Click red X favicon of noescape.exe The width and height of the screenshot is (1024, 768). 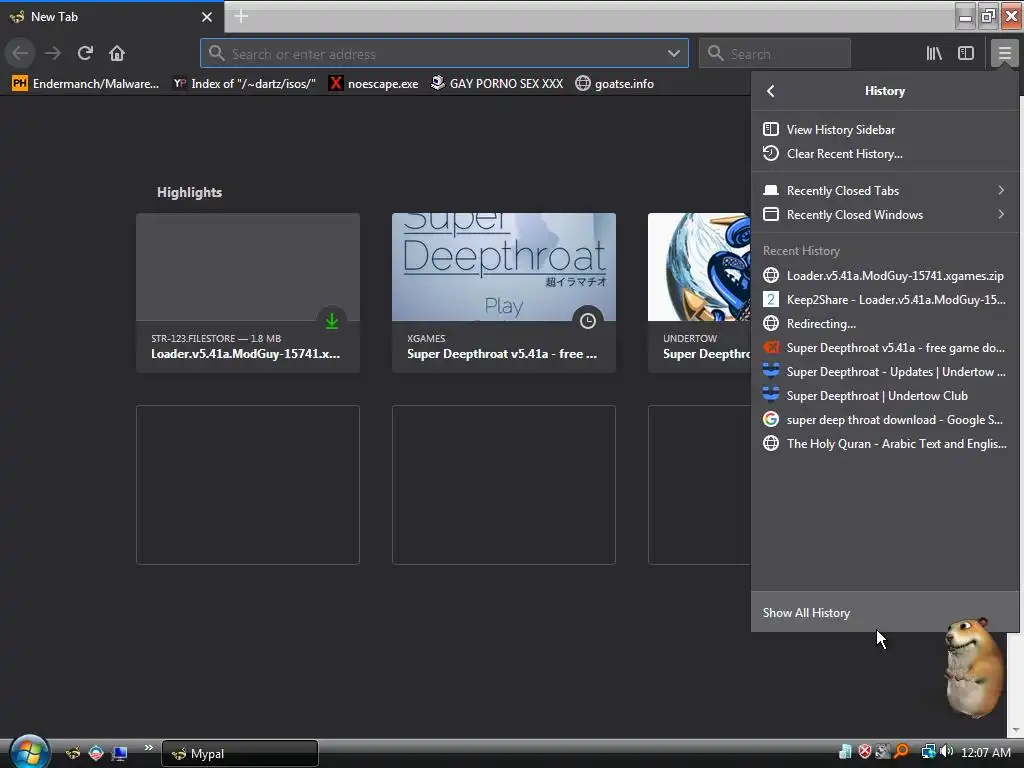335,84
